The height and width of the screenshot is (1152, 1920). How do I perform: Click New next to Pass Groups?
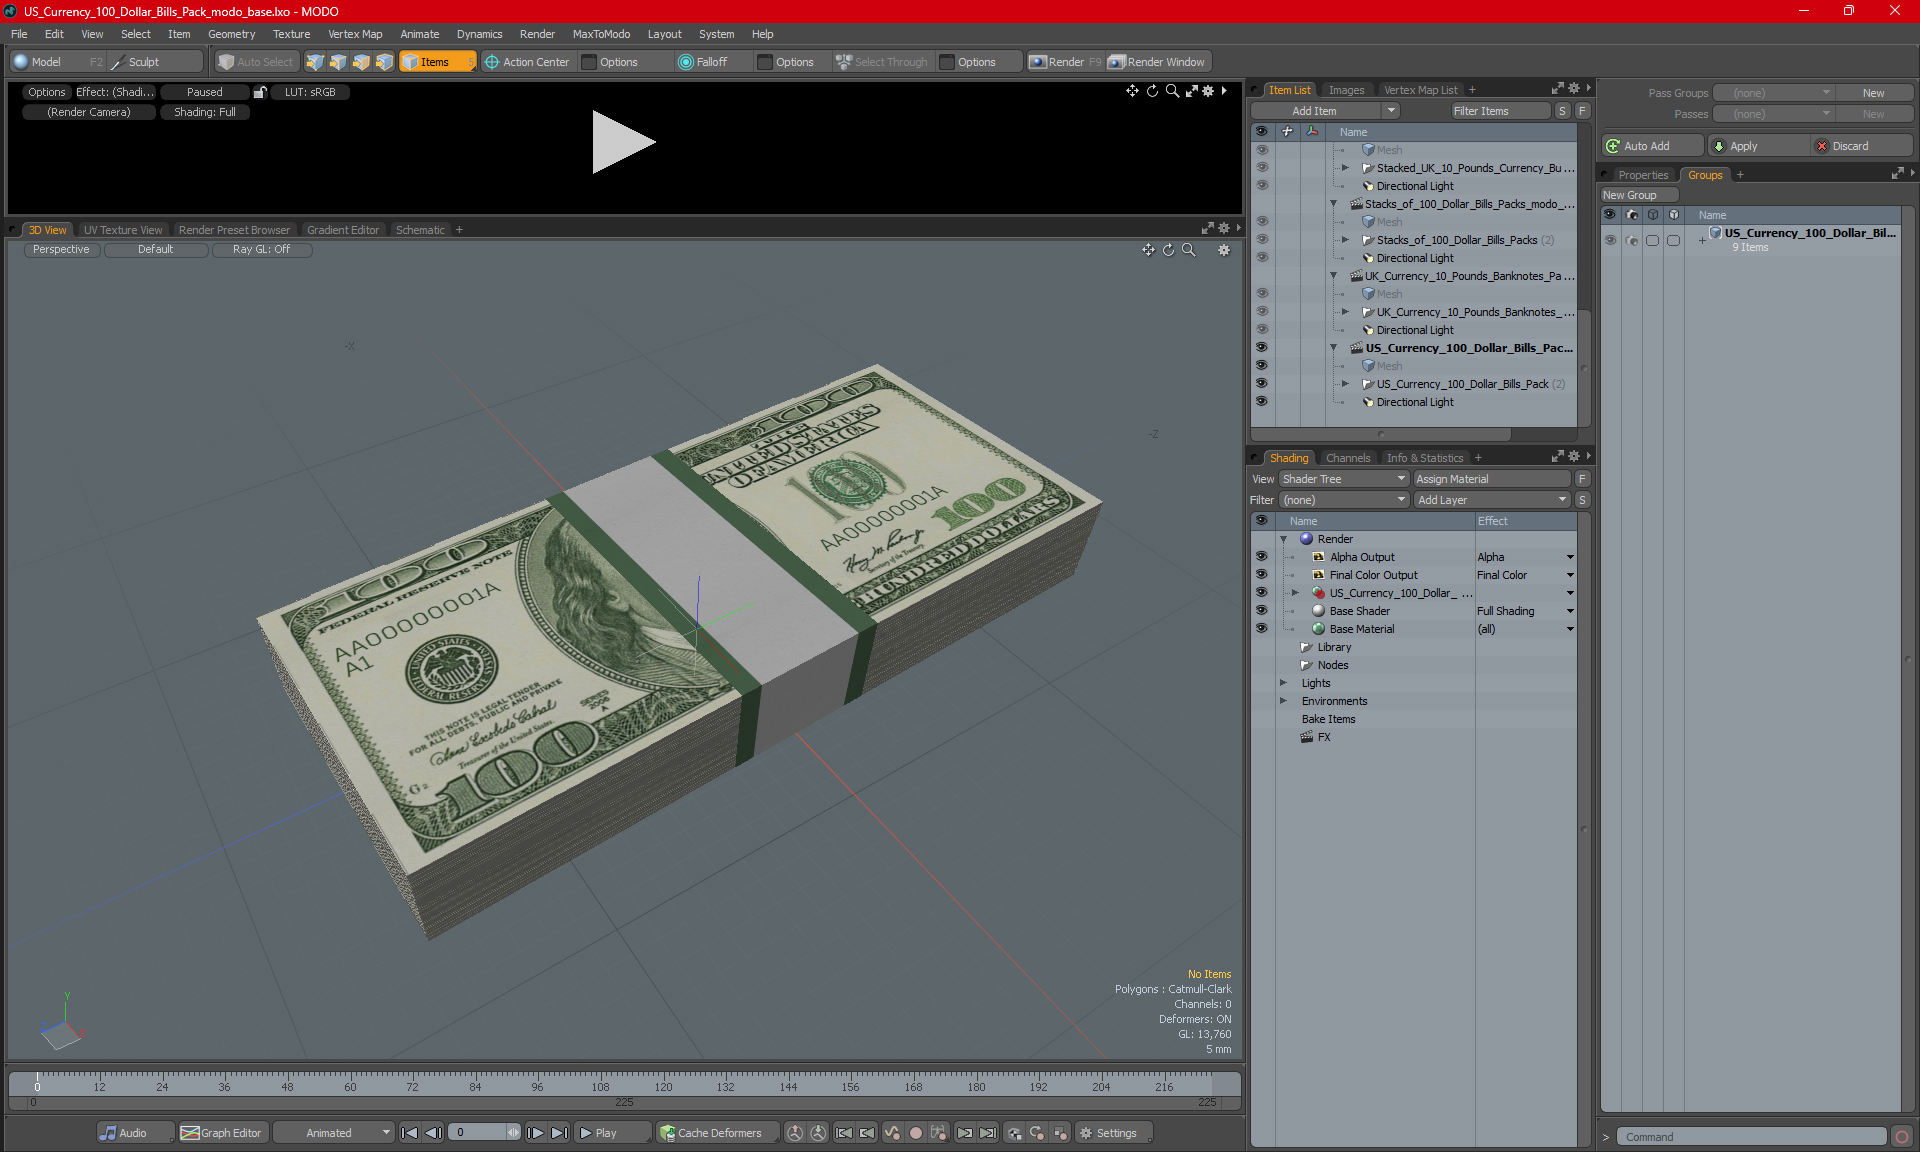tap(1873, 93)
